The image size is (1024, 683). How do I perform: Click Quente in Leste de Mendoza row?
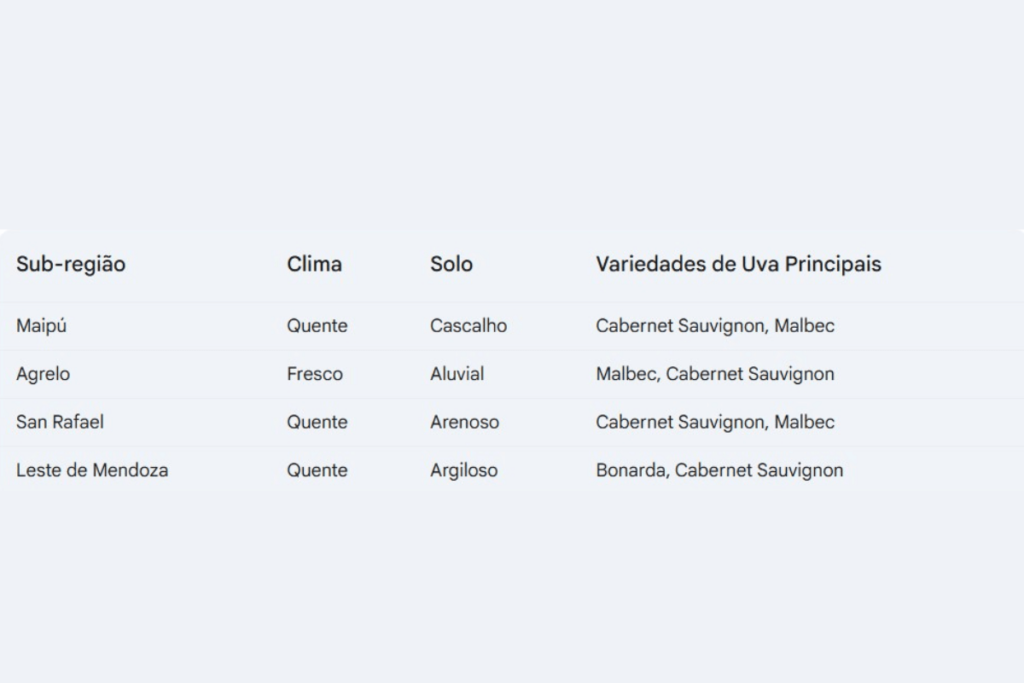[x=317, y=470]
